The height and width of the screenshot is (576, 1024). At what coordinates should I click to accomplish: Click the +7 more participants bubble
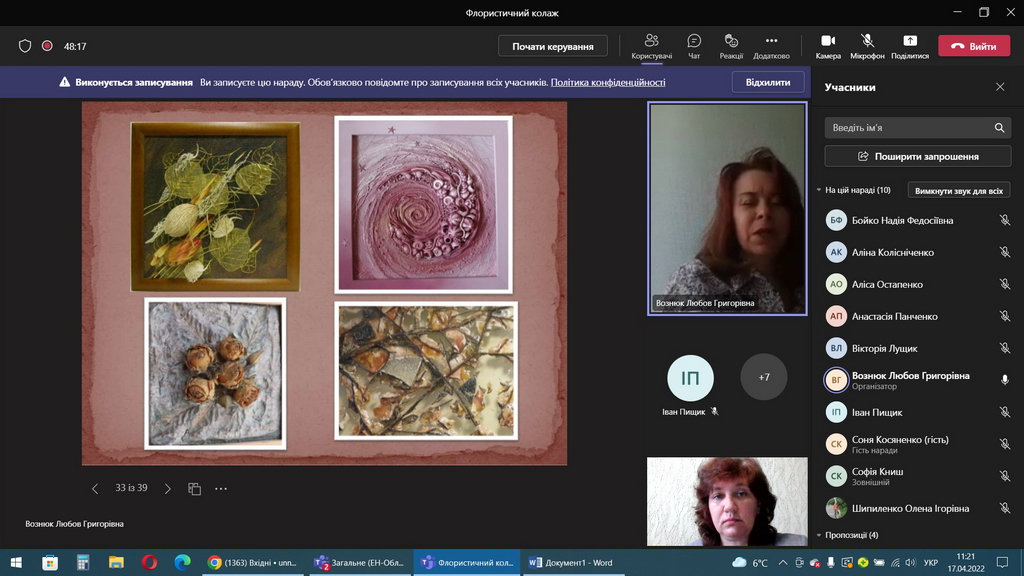point(763,377)
